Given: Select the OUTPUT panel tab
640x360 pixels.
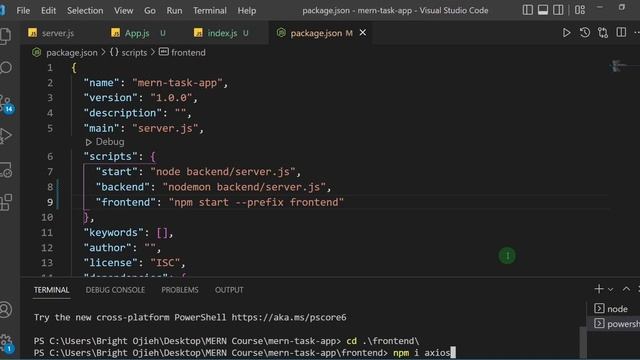Looking at the screenshot, I should (229, 290).
